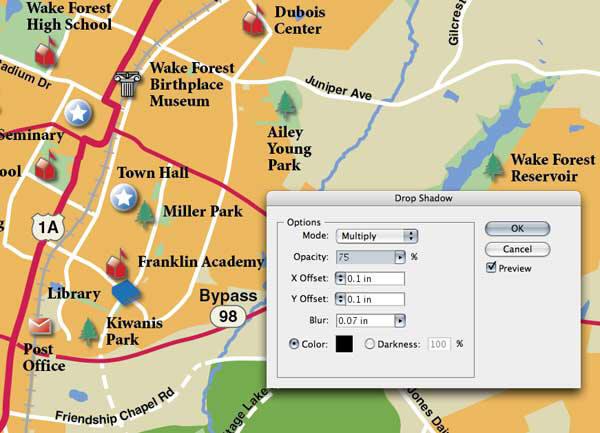
Task: Click the museum column icon at Birthplace Museum
Action: tap(127, 84)
